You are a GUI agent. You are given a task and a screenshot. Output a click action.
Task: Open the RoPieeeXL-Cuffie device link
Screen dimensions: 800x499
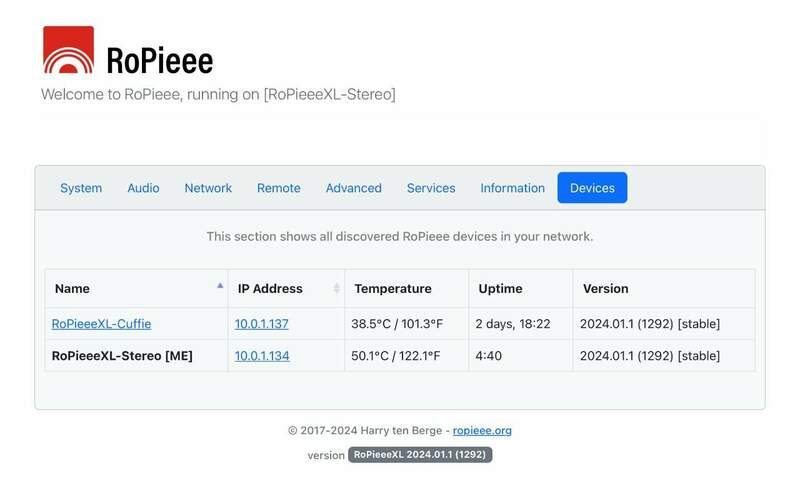pyautogui.click(x=101, y=324)
